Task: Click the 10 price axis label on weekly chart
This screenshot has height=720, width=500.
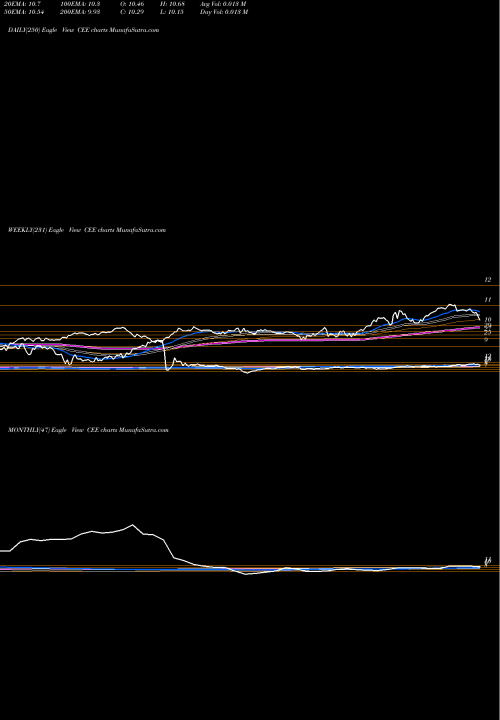Action: [x=489, y=320]
